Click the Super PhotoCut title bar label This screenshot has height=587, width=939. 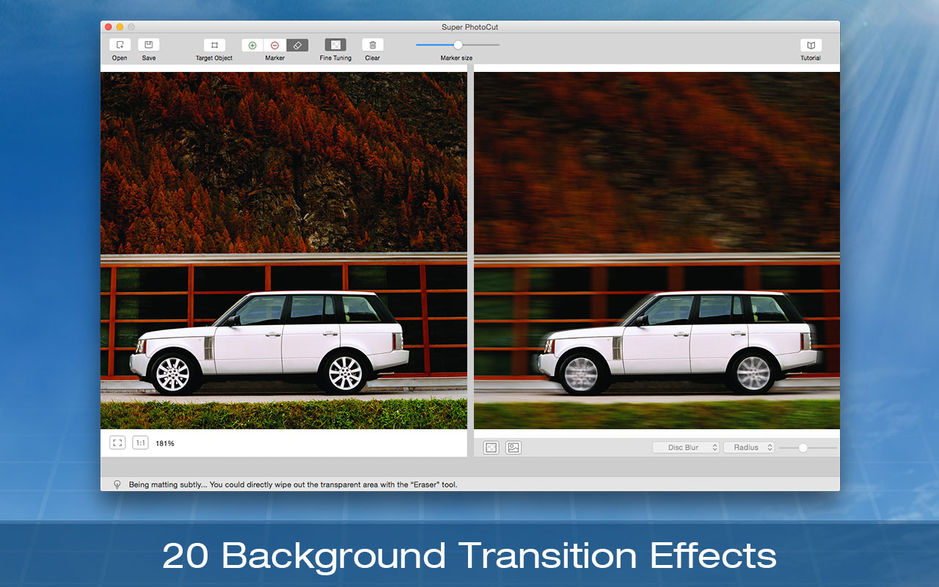coord(469,27)
